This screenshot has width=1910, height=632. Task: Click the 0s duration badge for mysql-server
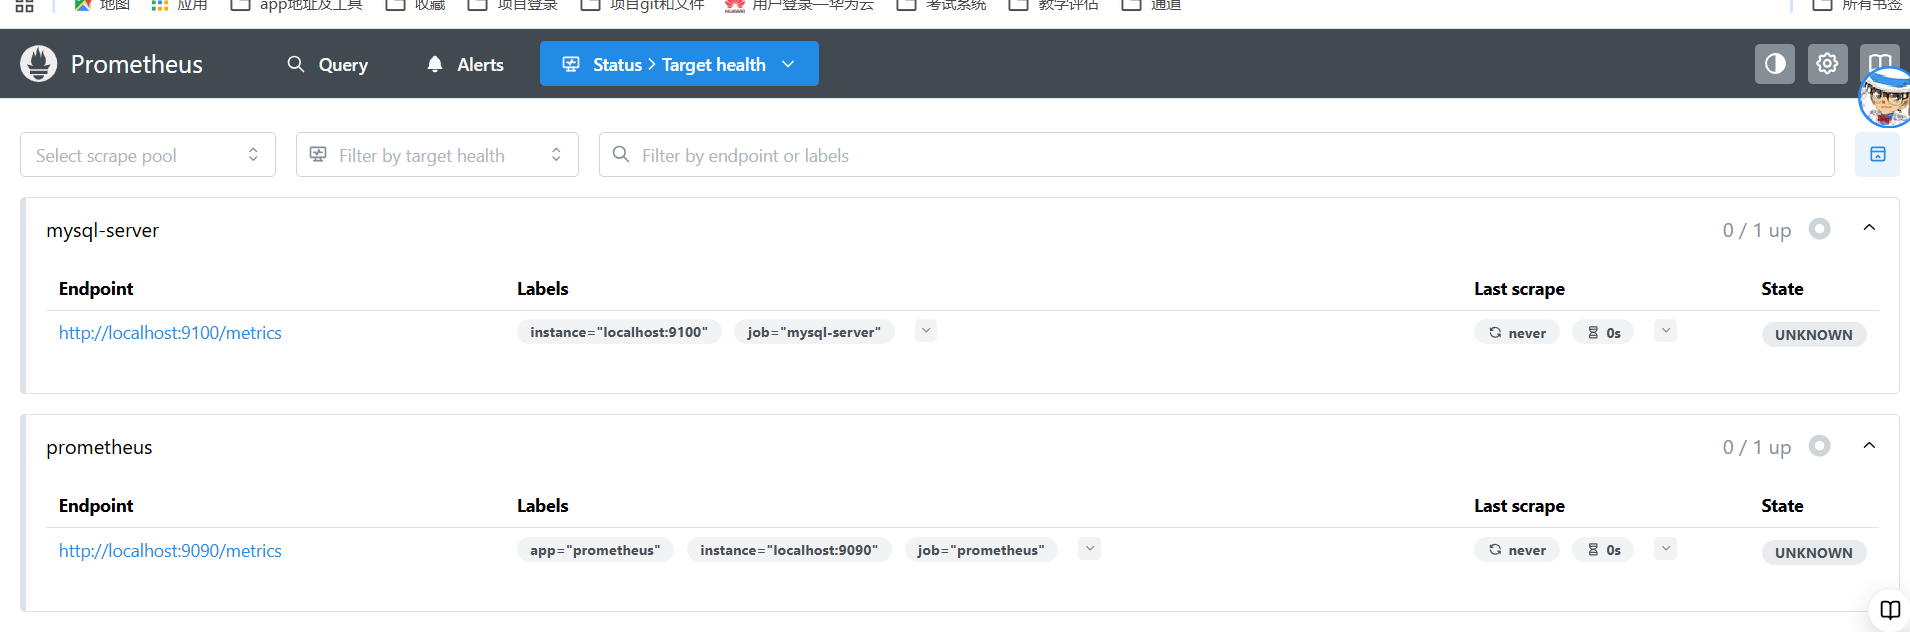[1603, 333]
